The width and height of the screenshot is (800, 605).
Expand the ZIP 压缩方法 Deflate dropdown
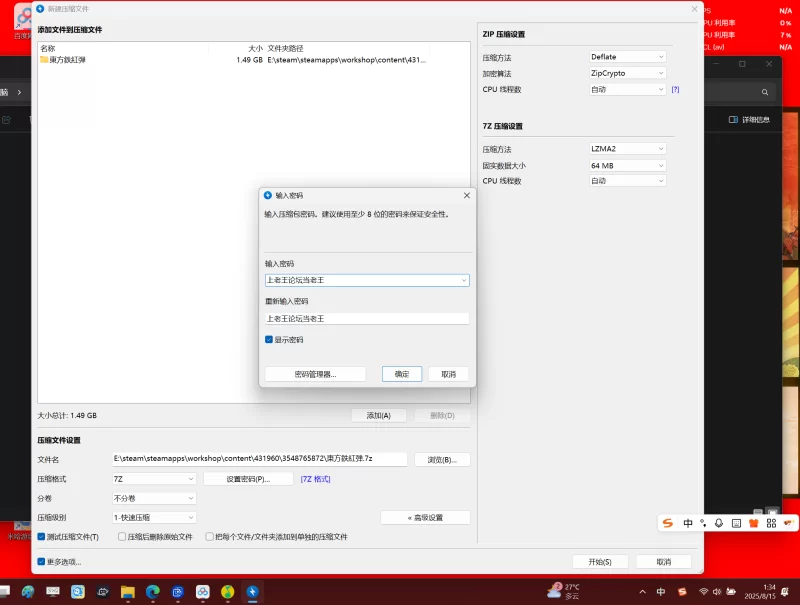[x=628, y=57]
